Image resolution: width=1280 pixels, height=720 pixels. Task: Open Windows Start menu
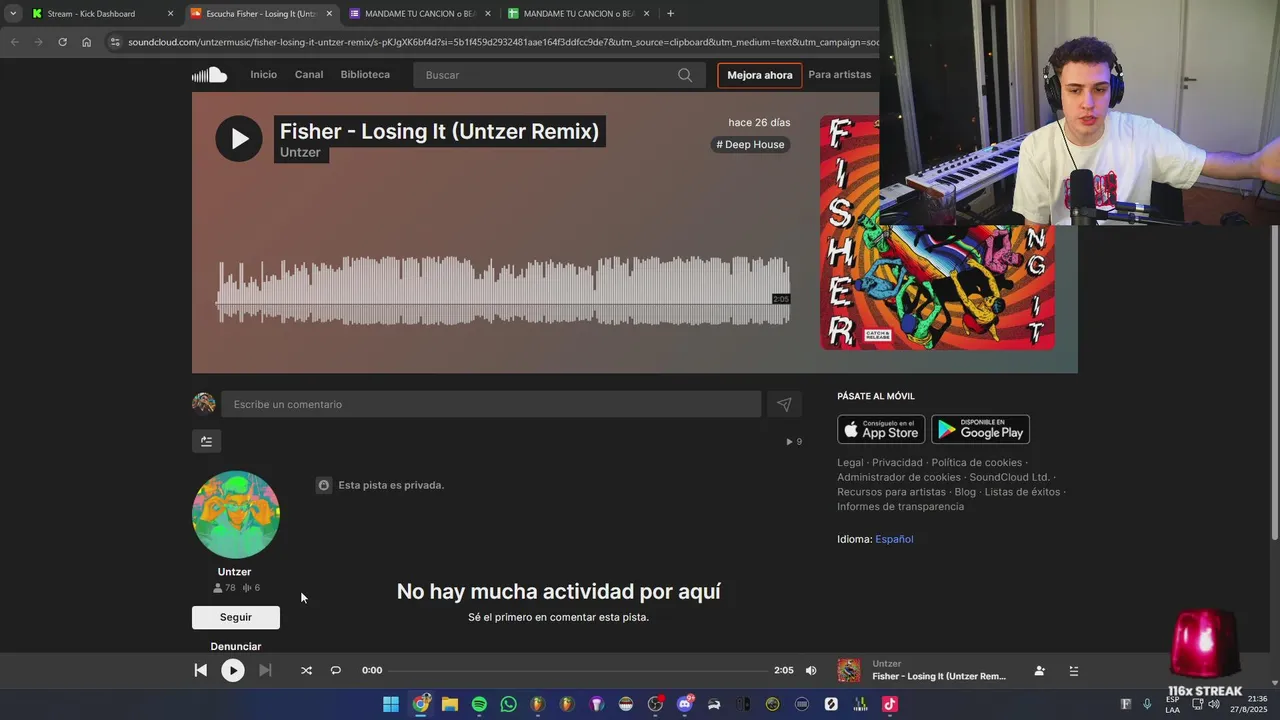coord(391,704)
